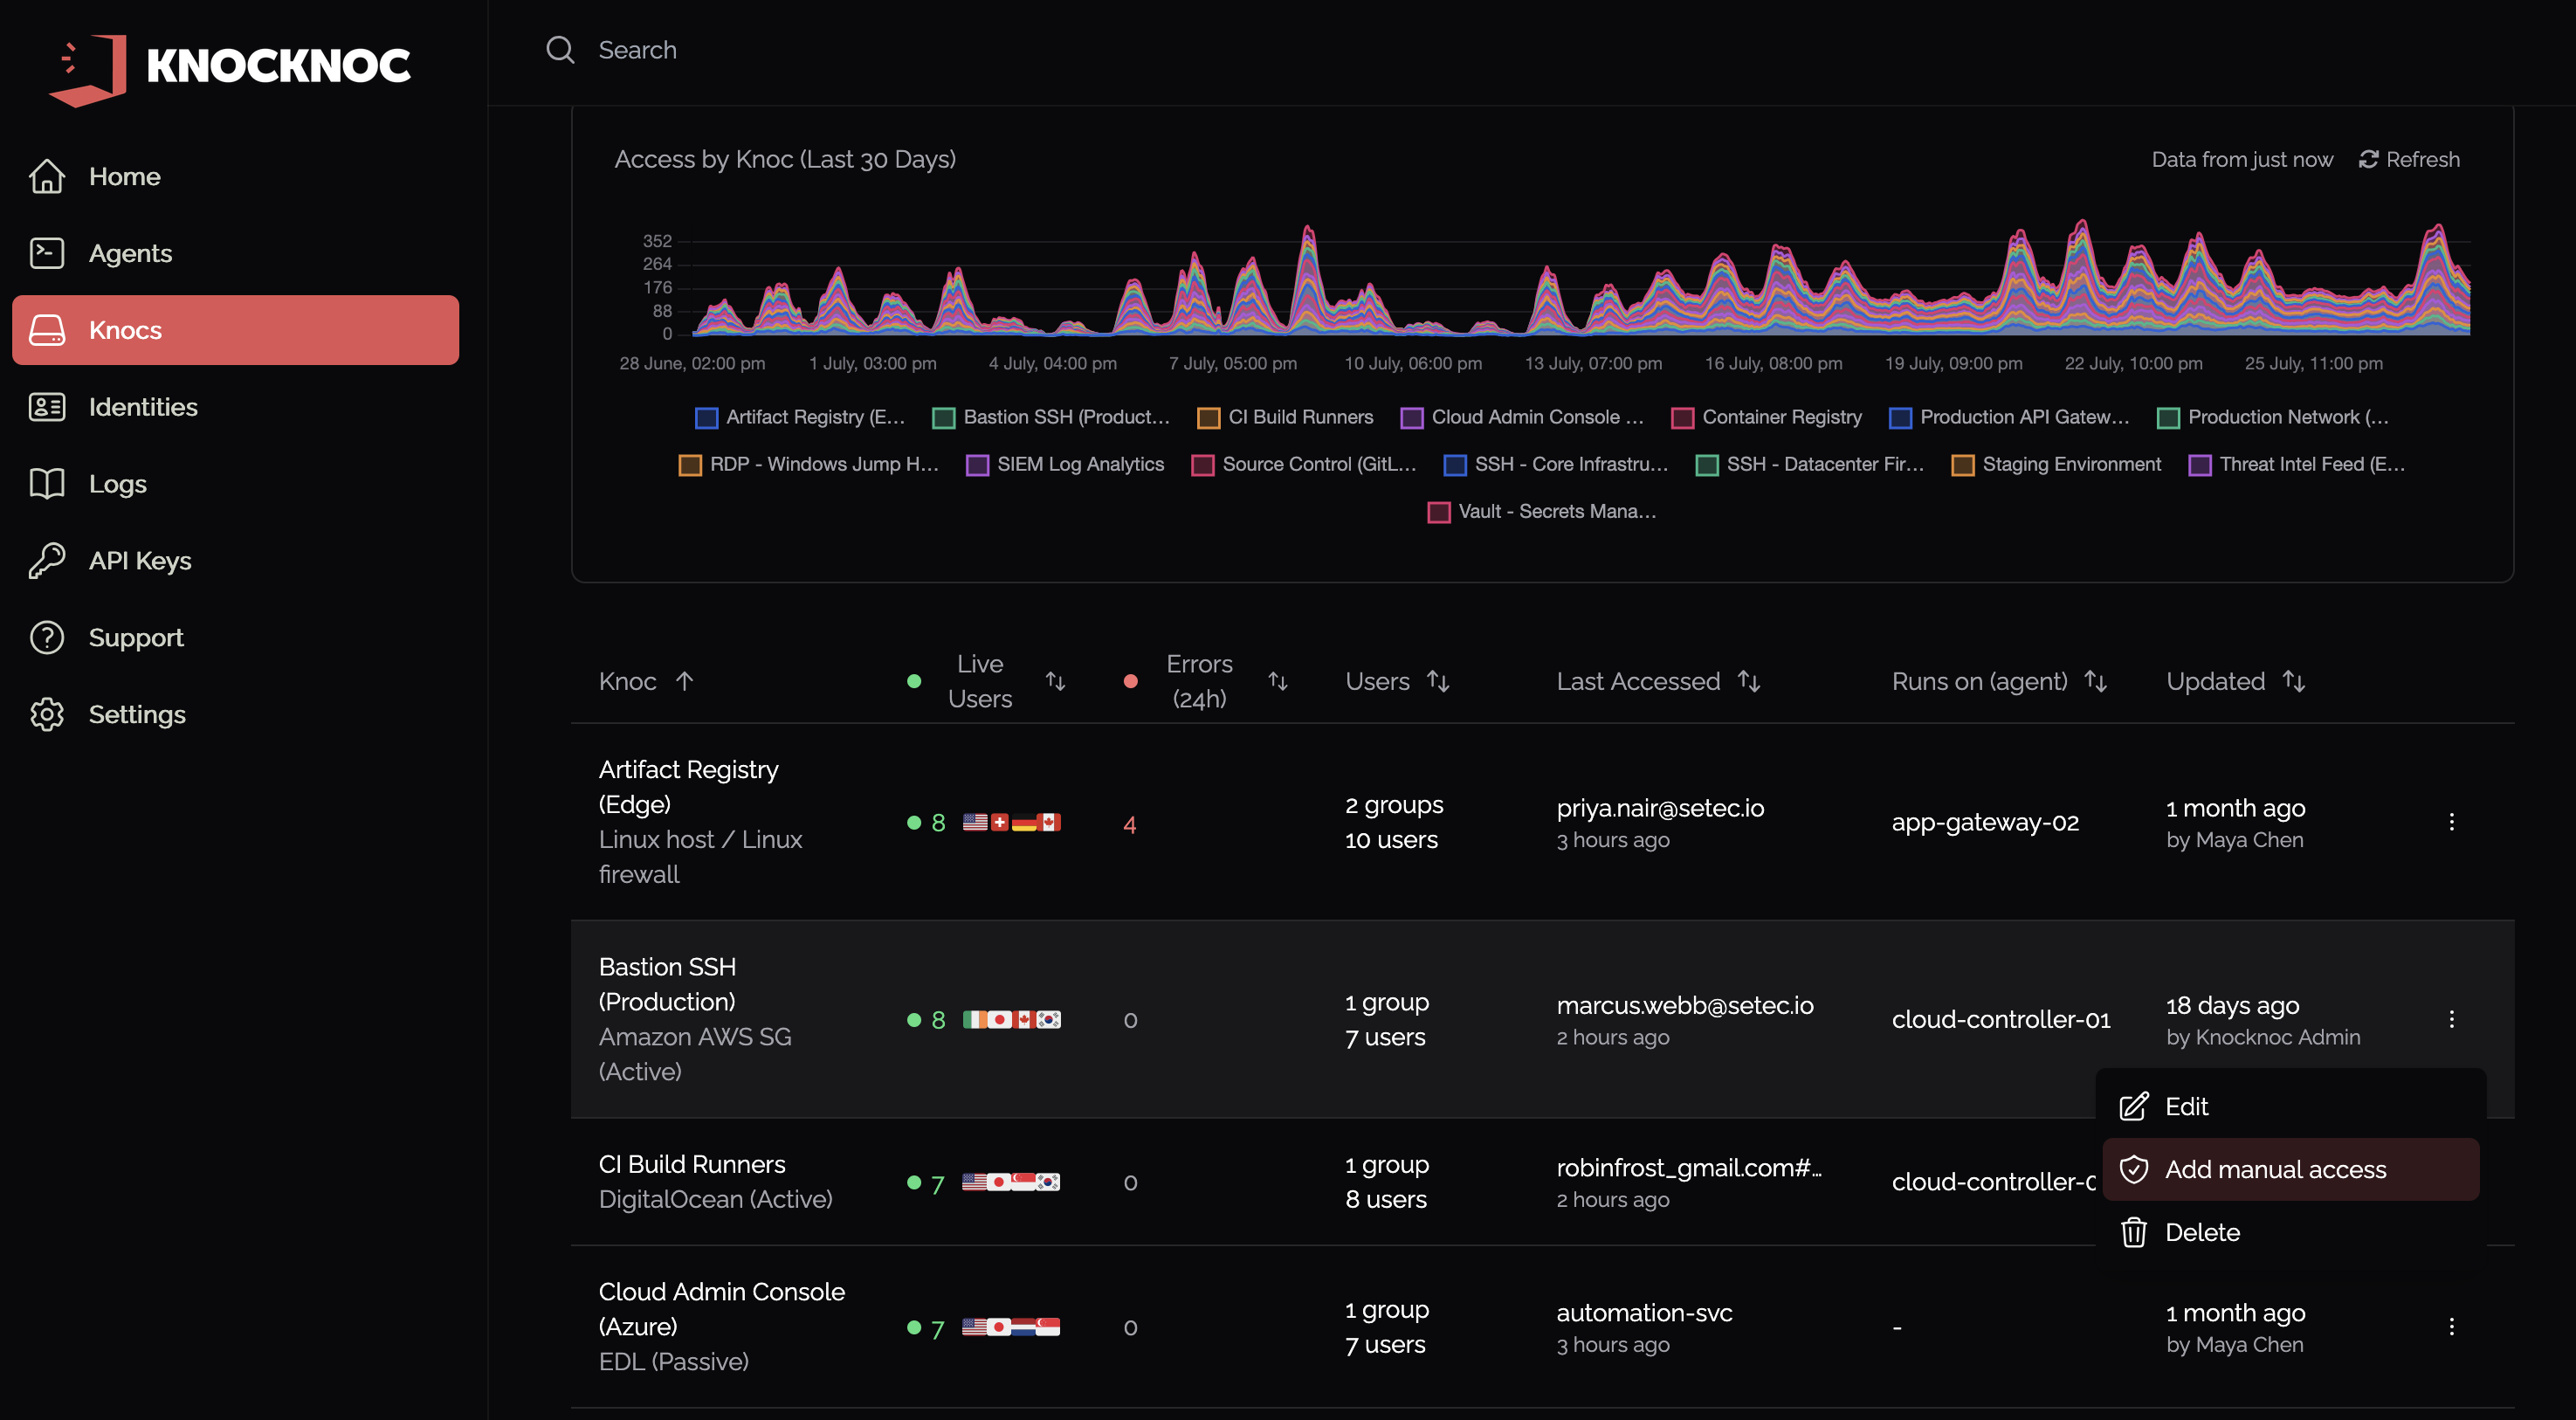Image resolution: width=2576 pixels, height=1420 pixels.
Task: Open Agents via the terminal icon
Action: (47, 253)
